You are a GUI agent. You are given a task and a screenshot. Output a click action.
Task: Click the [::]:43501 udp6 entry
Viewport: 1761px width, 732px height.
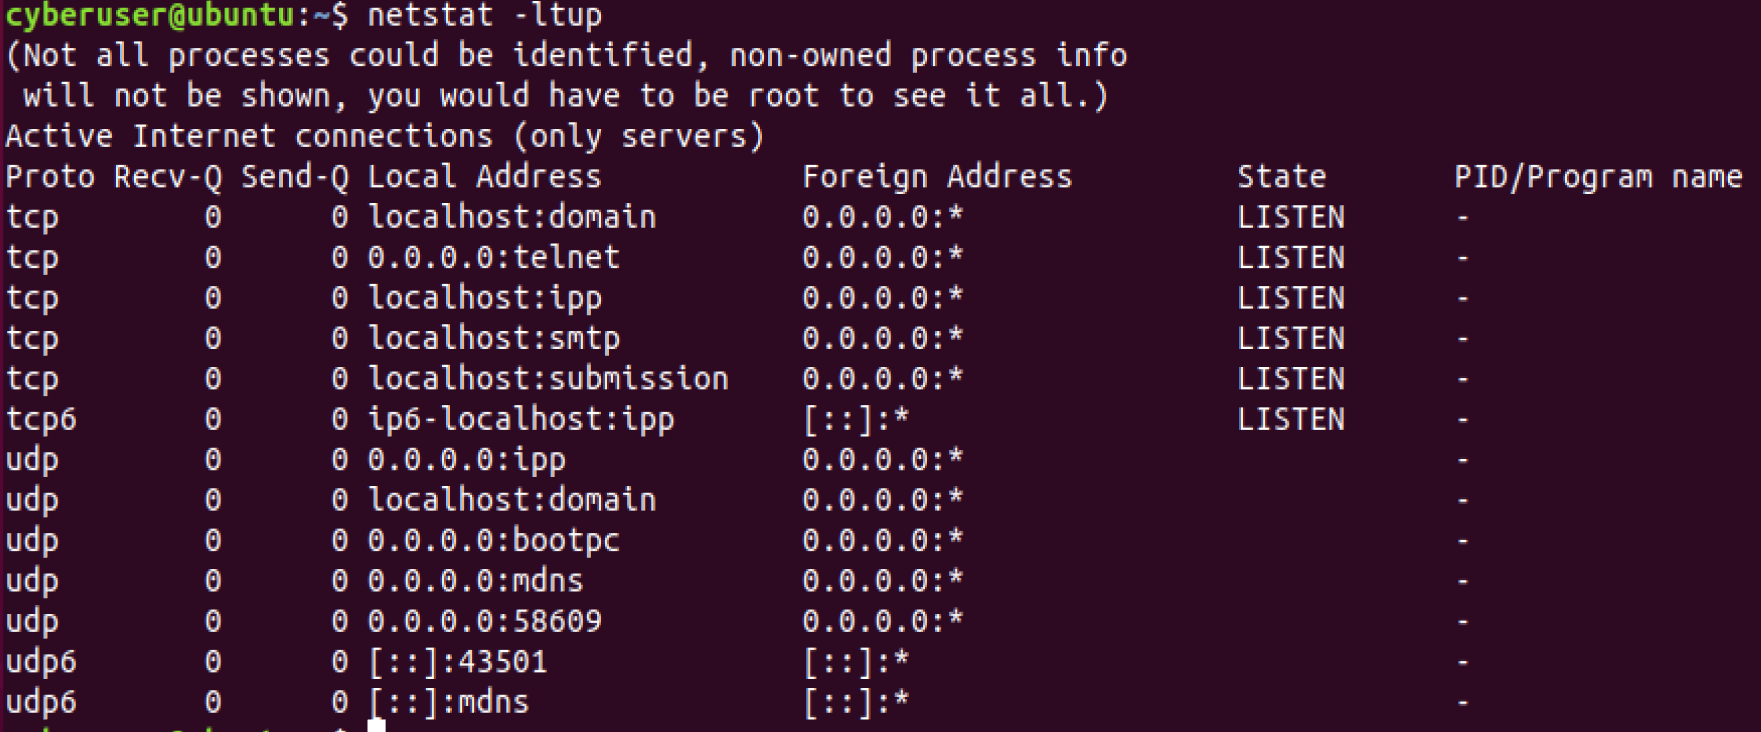[x=457, y=662]
